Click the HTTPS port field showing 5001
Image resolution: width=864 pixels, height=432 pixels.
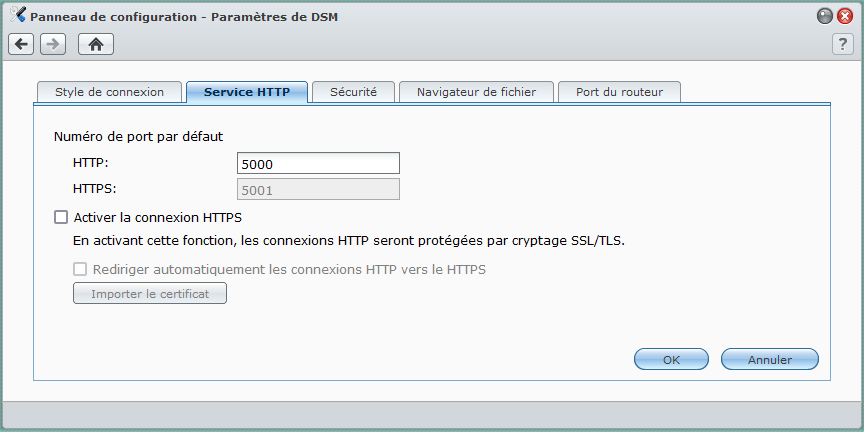click(x=318, y=190)
